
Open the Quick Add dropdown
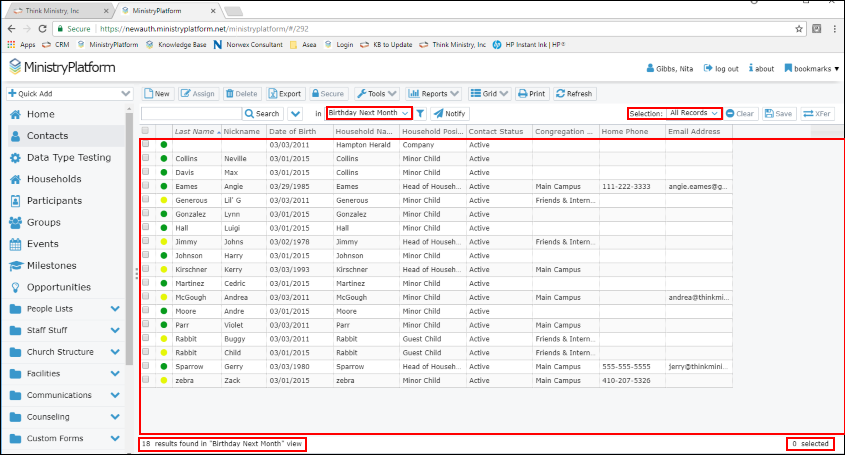point(70,94)
